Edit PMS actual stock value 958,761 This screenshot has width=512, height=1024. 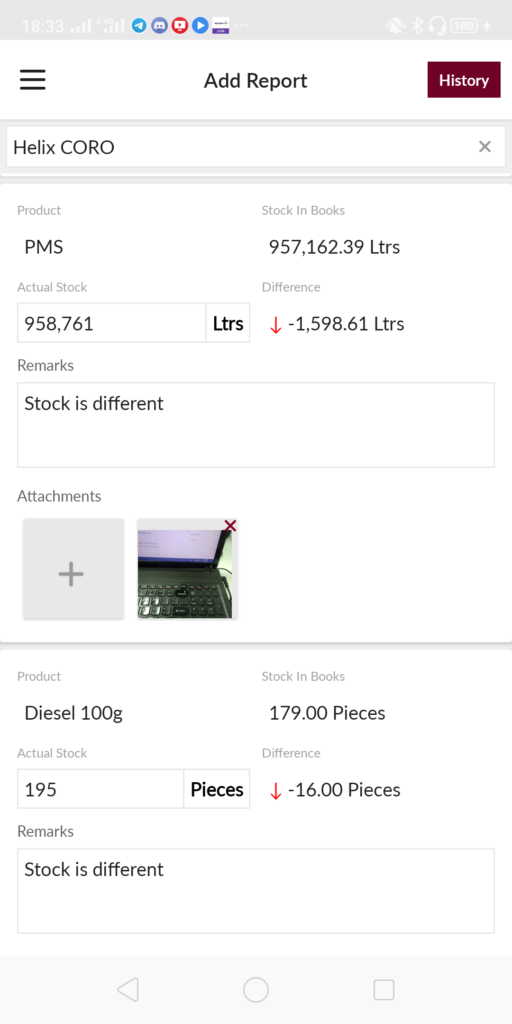click(112, 323)
